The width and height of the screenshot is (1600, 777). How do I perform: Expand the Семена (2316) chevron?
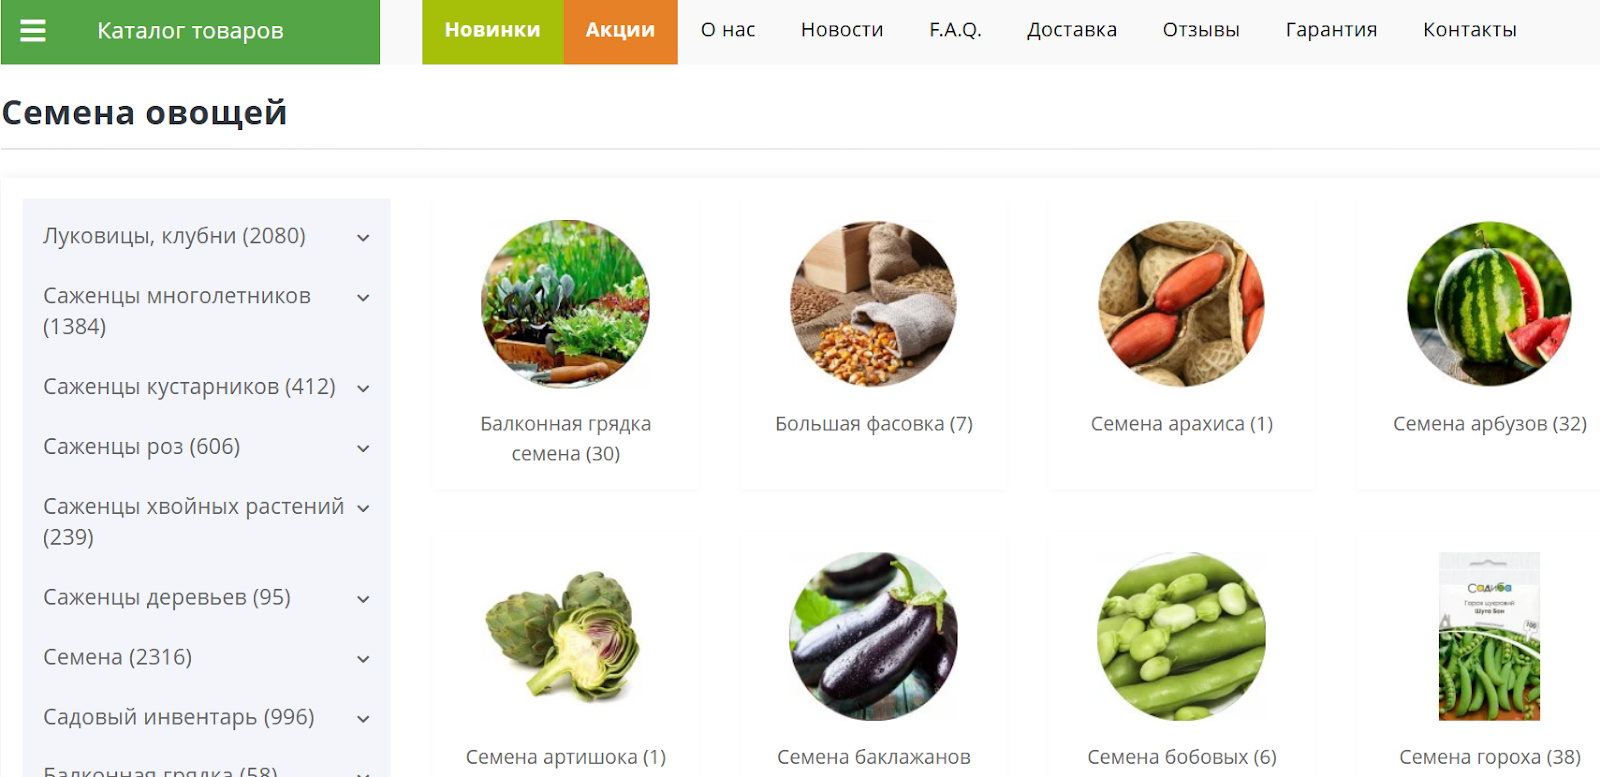pyautogui.click(x=363, y=659)
